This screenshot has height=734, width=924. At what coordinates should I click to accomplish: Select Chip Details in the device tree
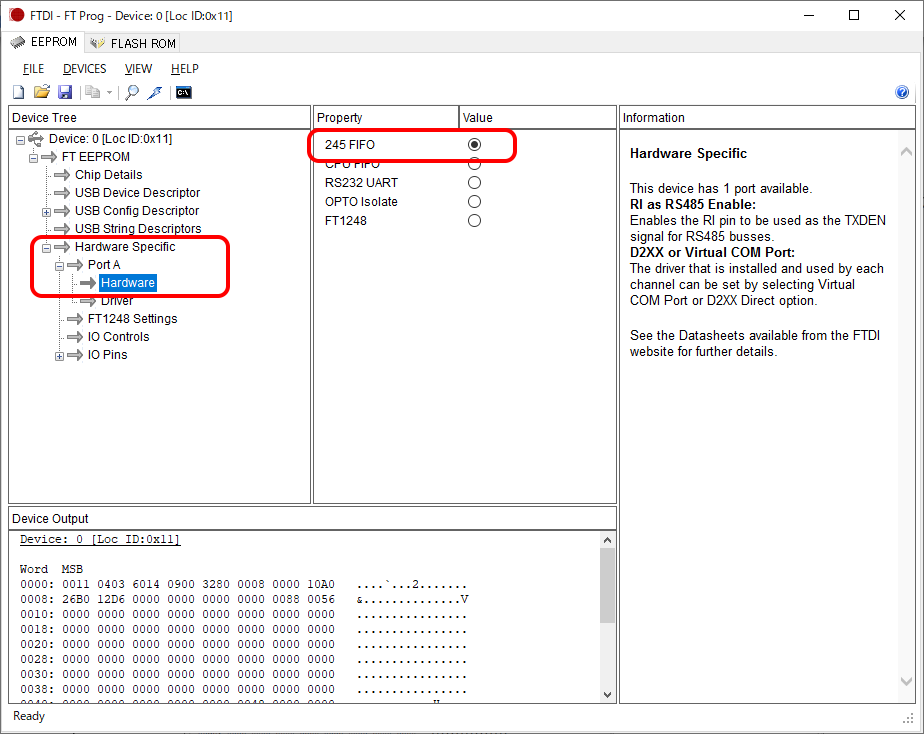[x=108, y=175]
